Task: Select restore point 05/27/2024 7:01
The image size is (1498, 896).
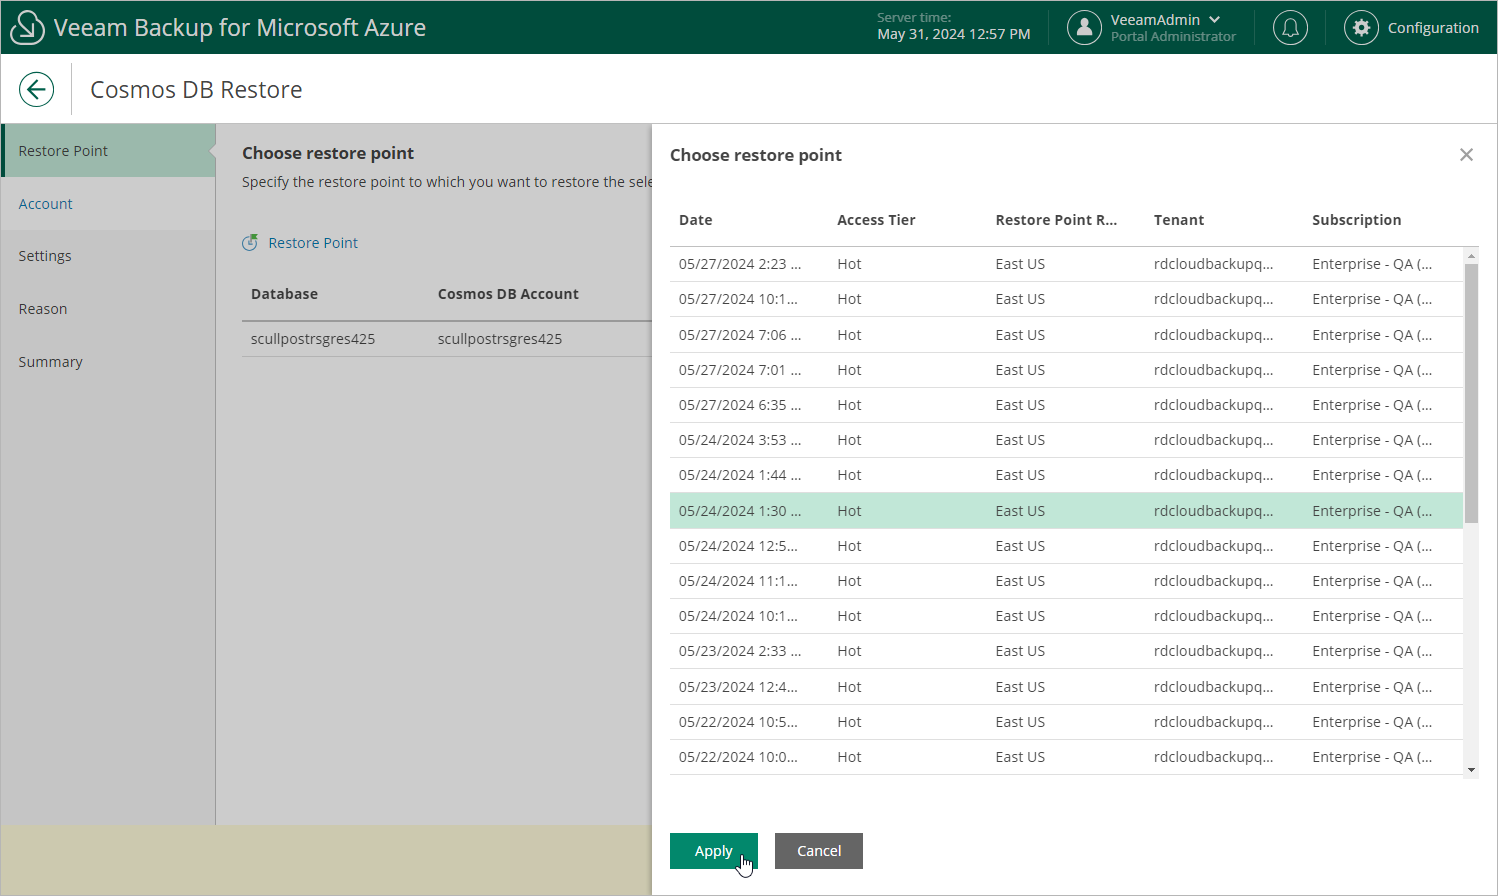Action: click(x=1066, y=370)
